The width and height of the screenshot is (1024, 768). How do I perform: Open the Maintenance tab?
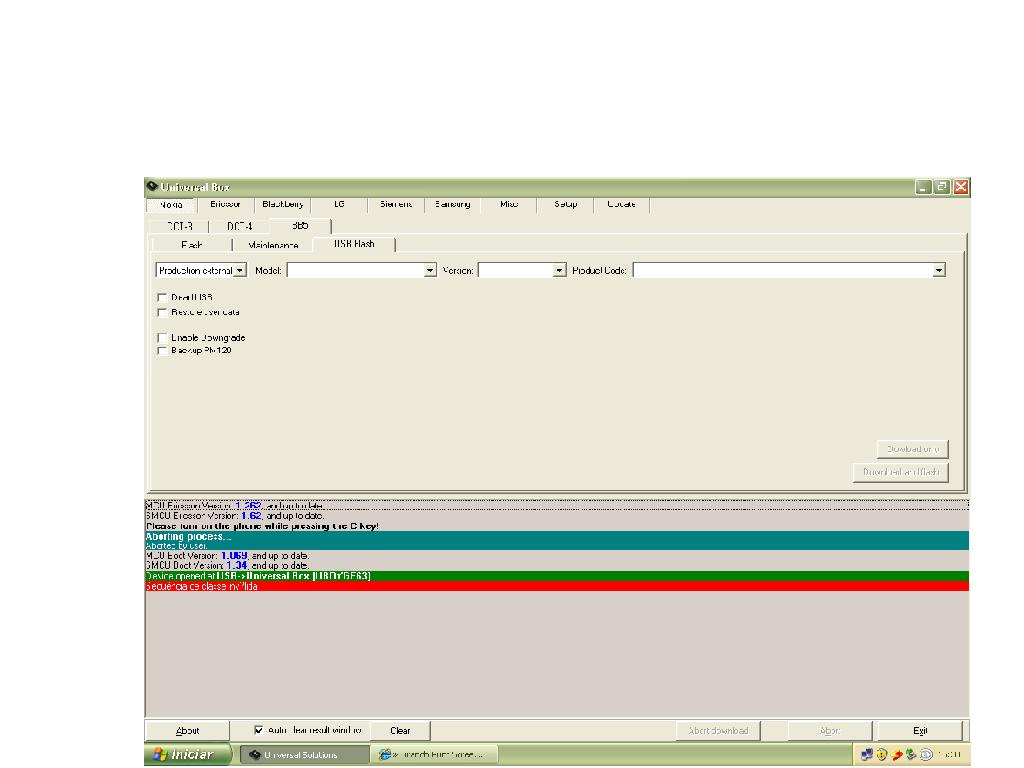[272, 245]
